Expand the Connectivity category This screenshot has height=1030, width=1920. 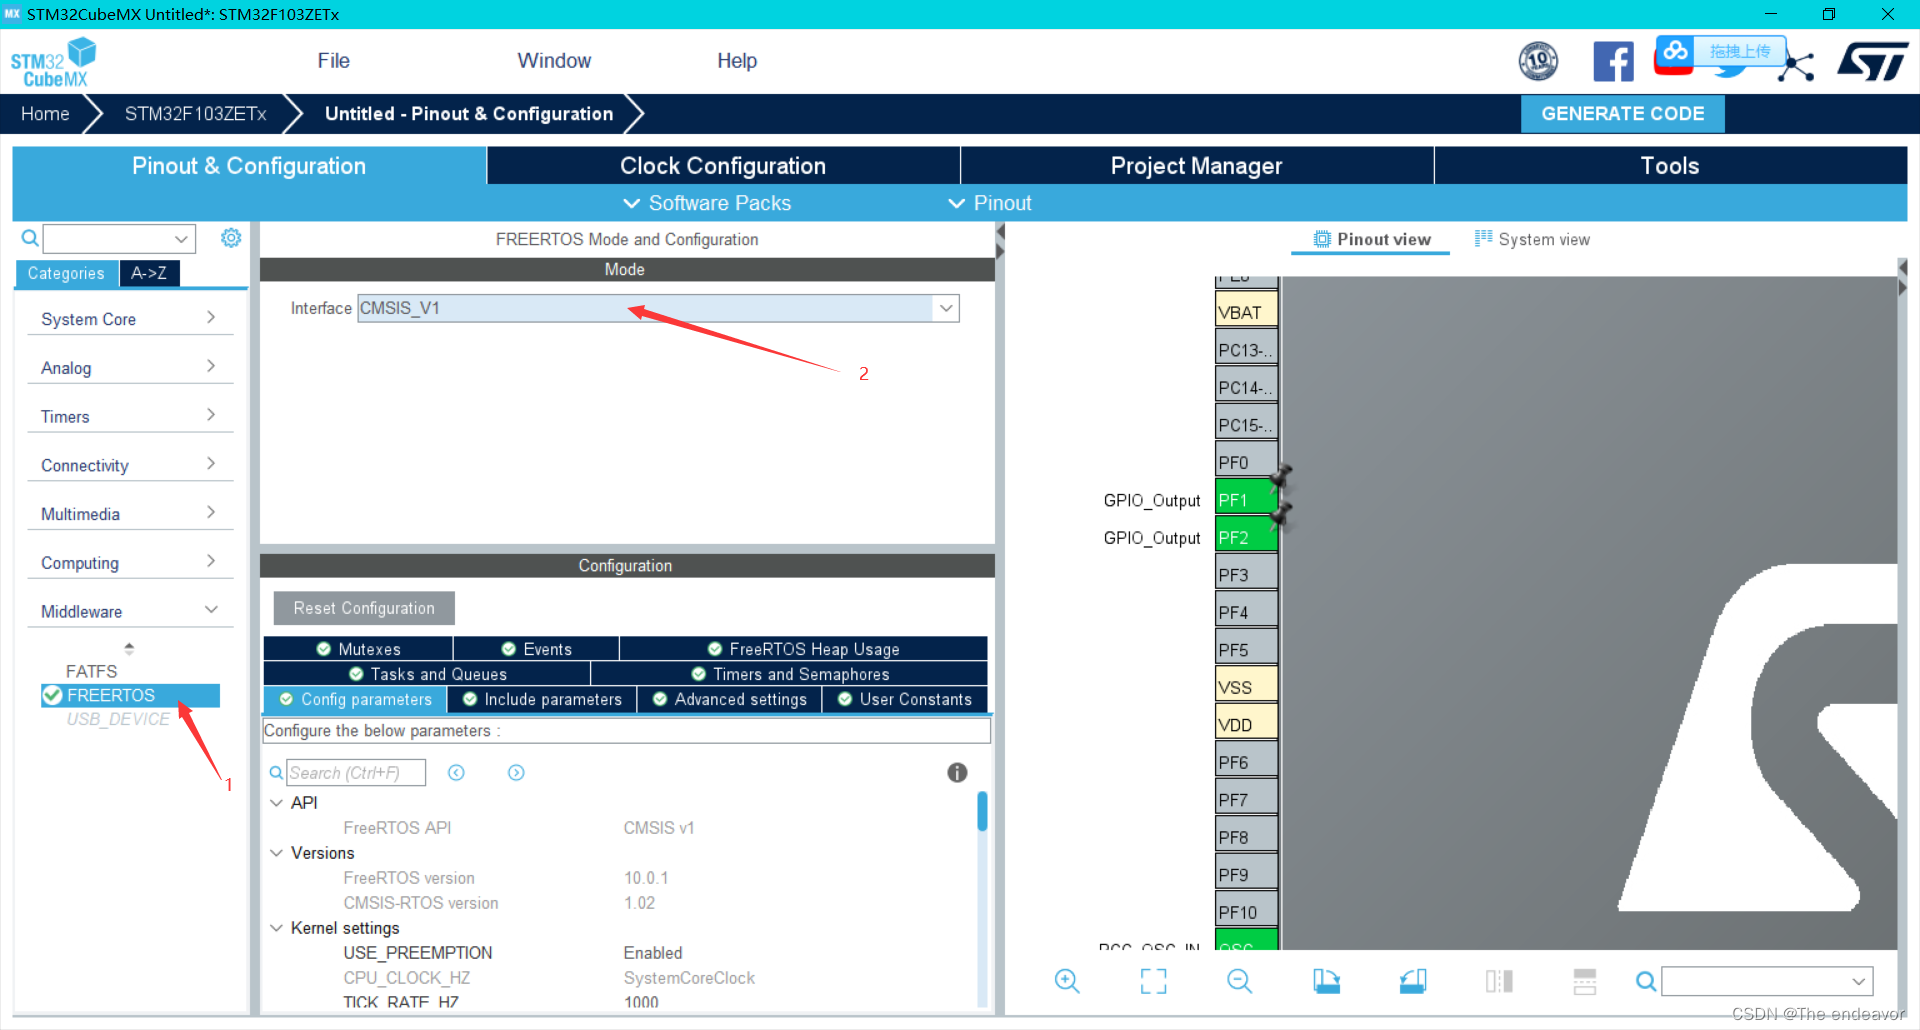[129, 465]
